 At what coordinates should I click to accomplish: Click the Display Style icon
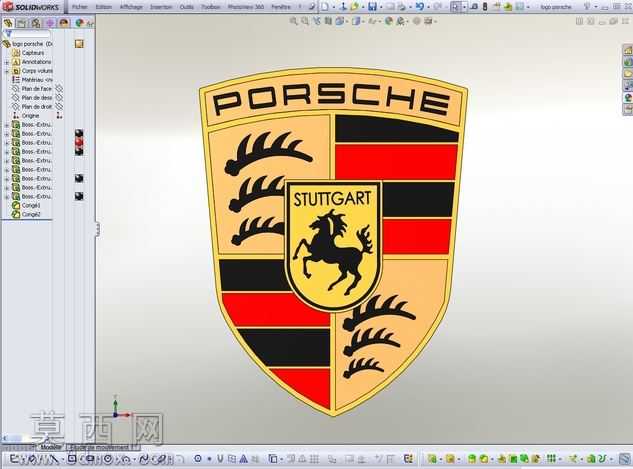click(x=356, y=21)
